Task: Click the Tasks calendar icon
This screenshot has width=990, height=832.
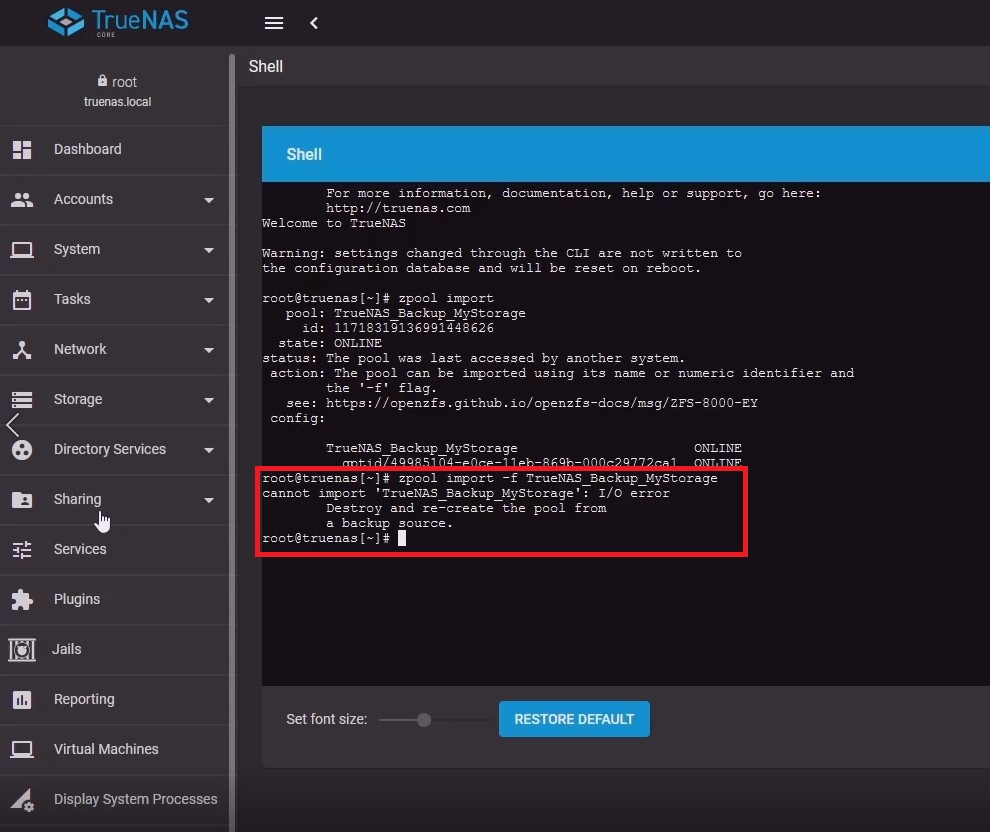Action: click(x=22, y=299)
